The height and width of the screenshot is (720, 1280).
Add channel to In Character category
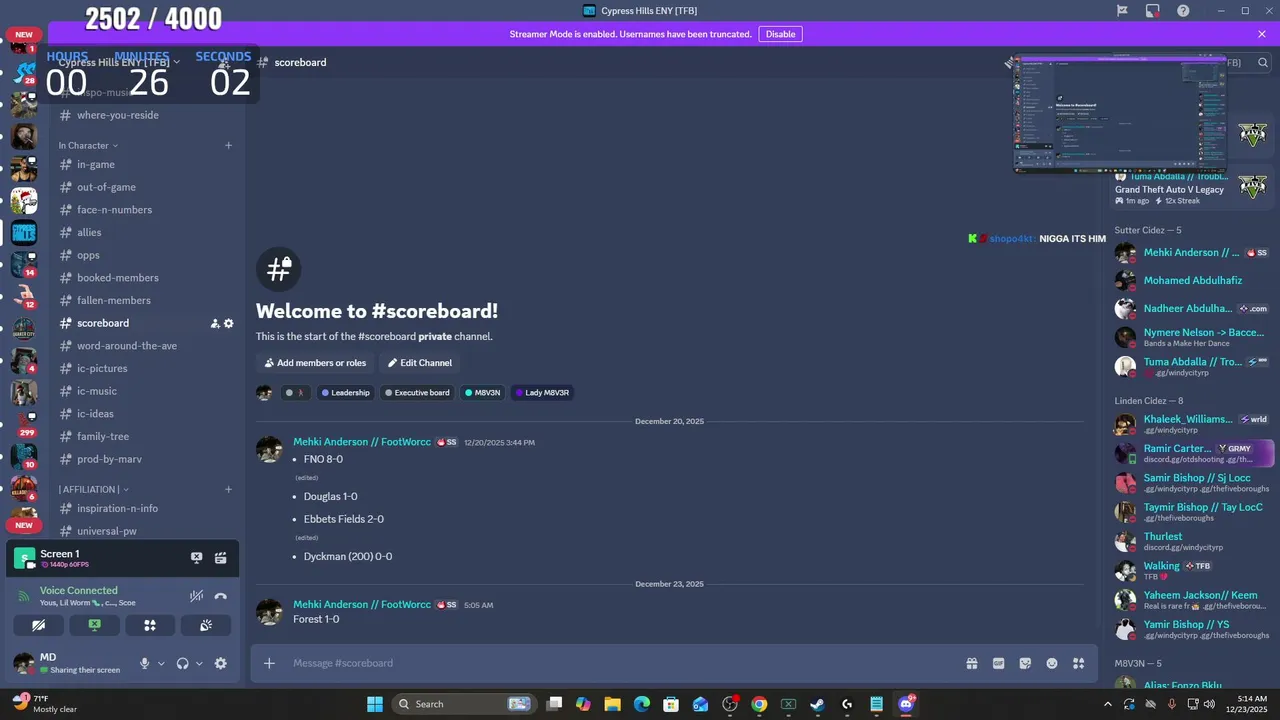pos(228,145)
